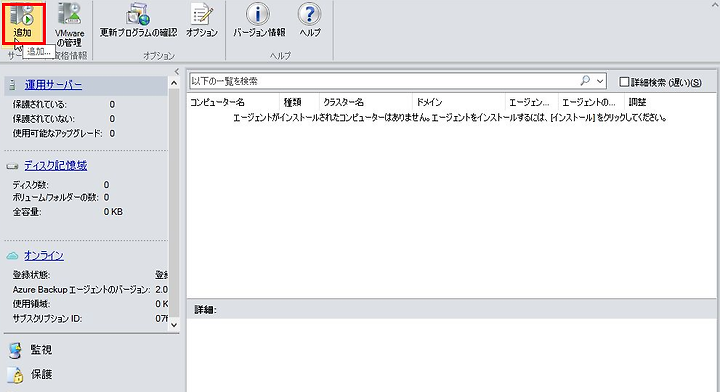Enable 詳細検索 (遅い) checkbox

click(624, 82)
